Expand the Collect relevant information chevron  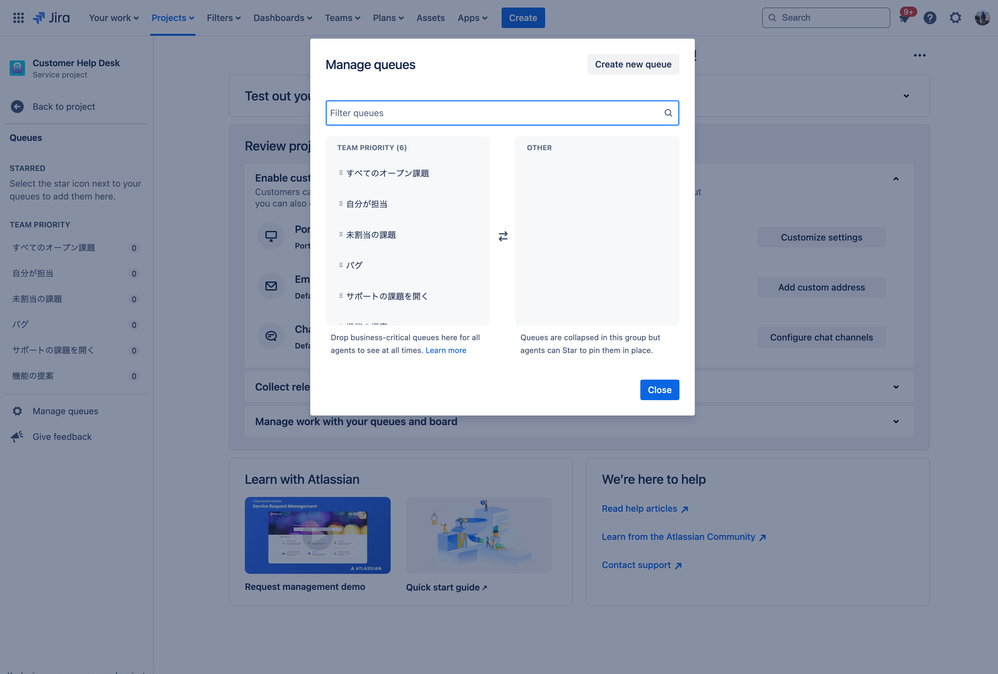tap(896, 387)
